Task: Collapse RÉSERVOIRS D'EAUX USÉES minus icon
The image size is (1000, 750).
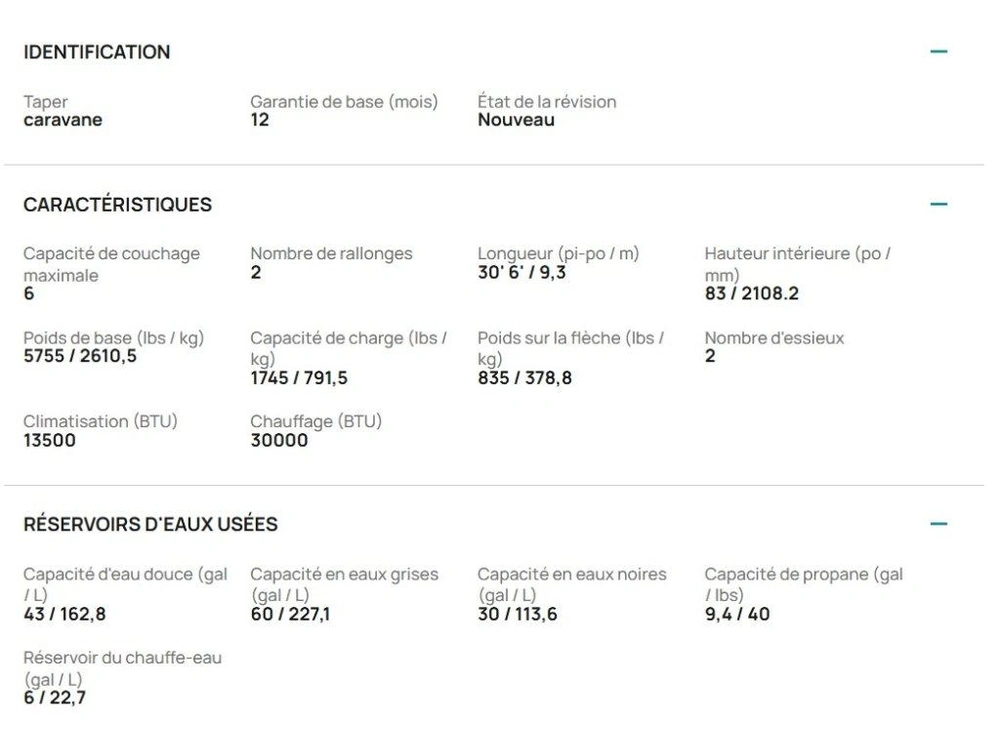Action: (x=938, y=524)
